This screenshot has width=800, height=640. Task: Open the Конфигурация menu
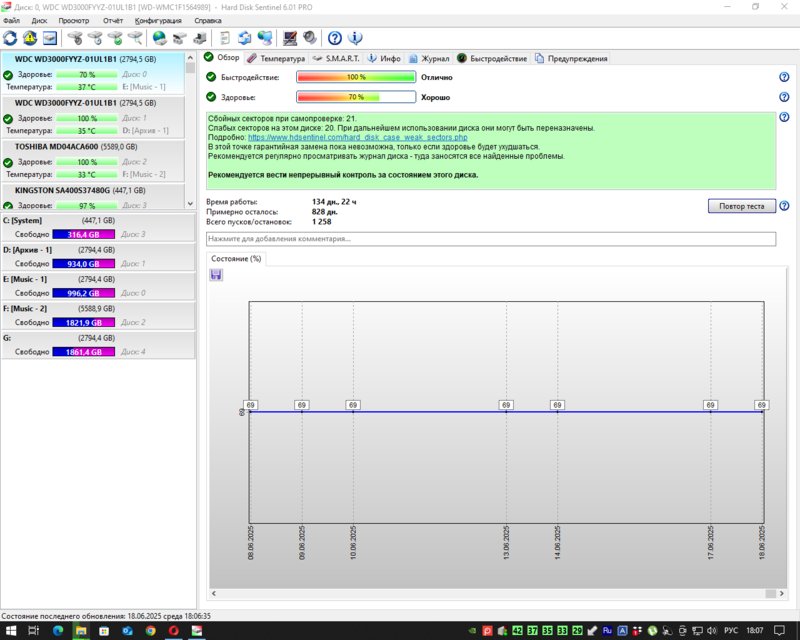click(158, 20)
